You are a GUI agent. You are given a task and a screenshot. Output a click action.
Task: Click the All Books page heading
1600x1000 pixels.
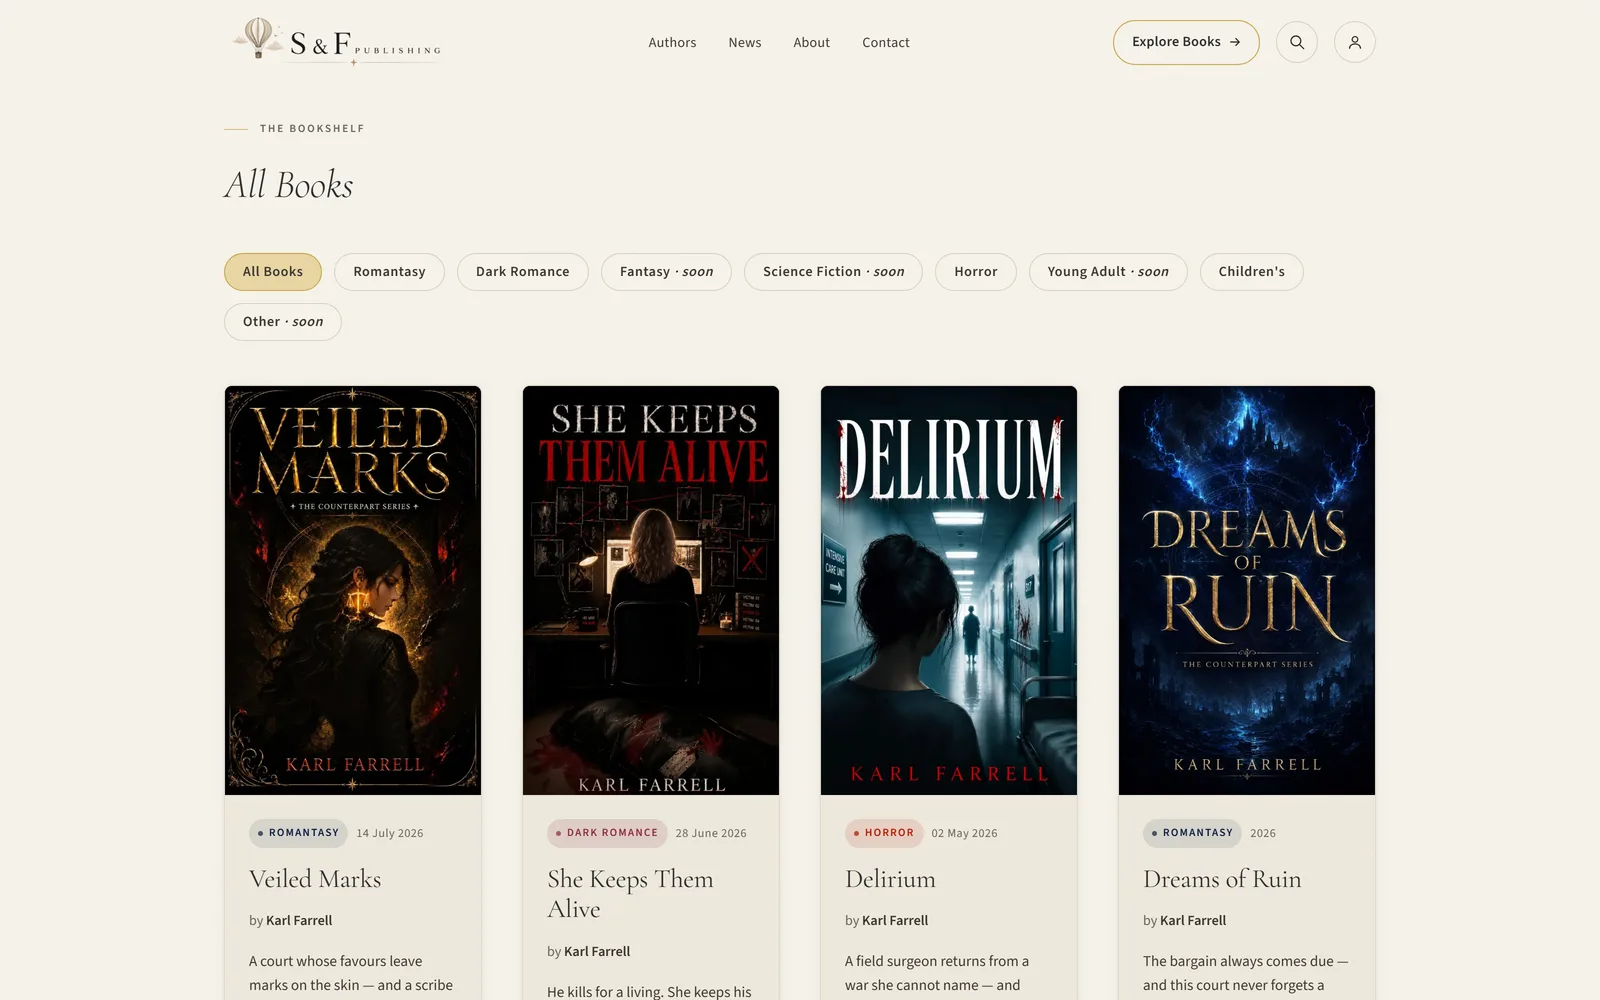[x=289, y=185]
